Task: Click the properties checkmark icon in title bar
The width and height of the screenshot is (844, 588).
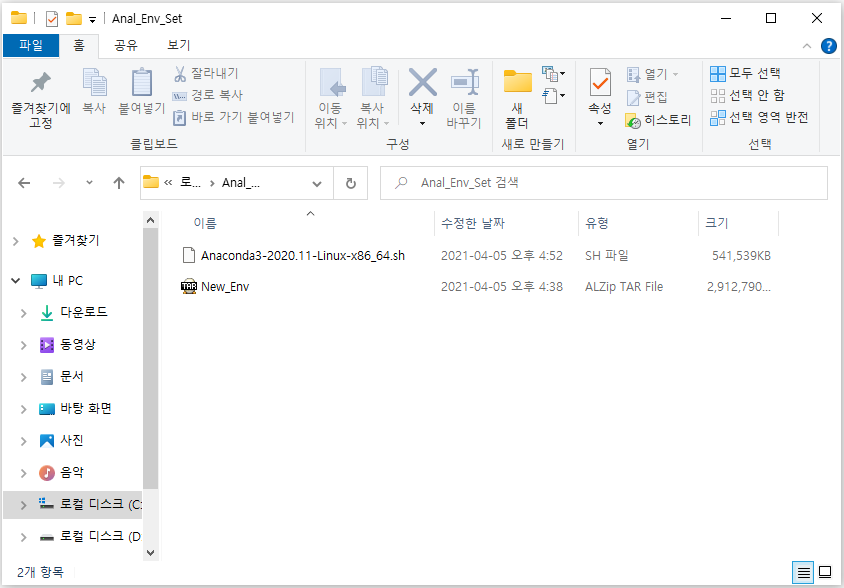Action: [52, 19]
